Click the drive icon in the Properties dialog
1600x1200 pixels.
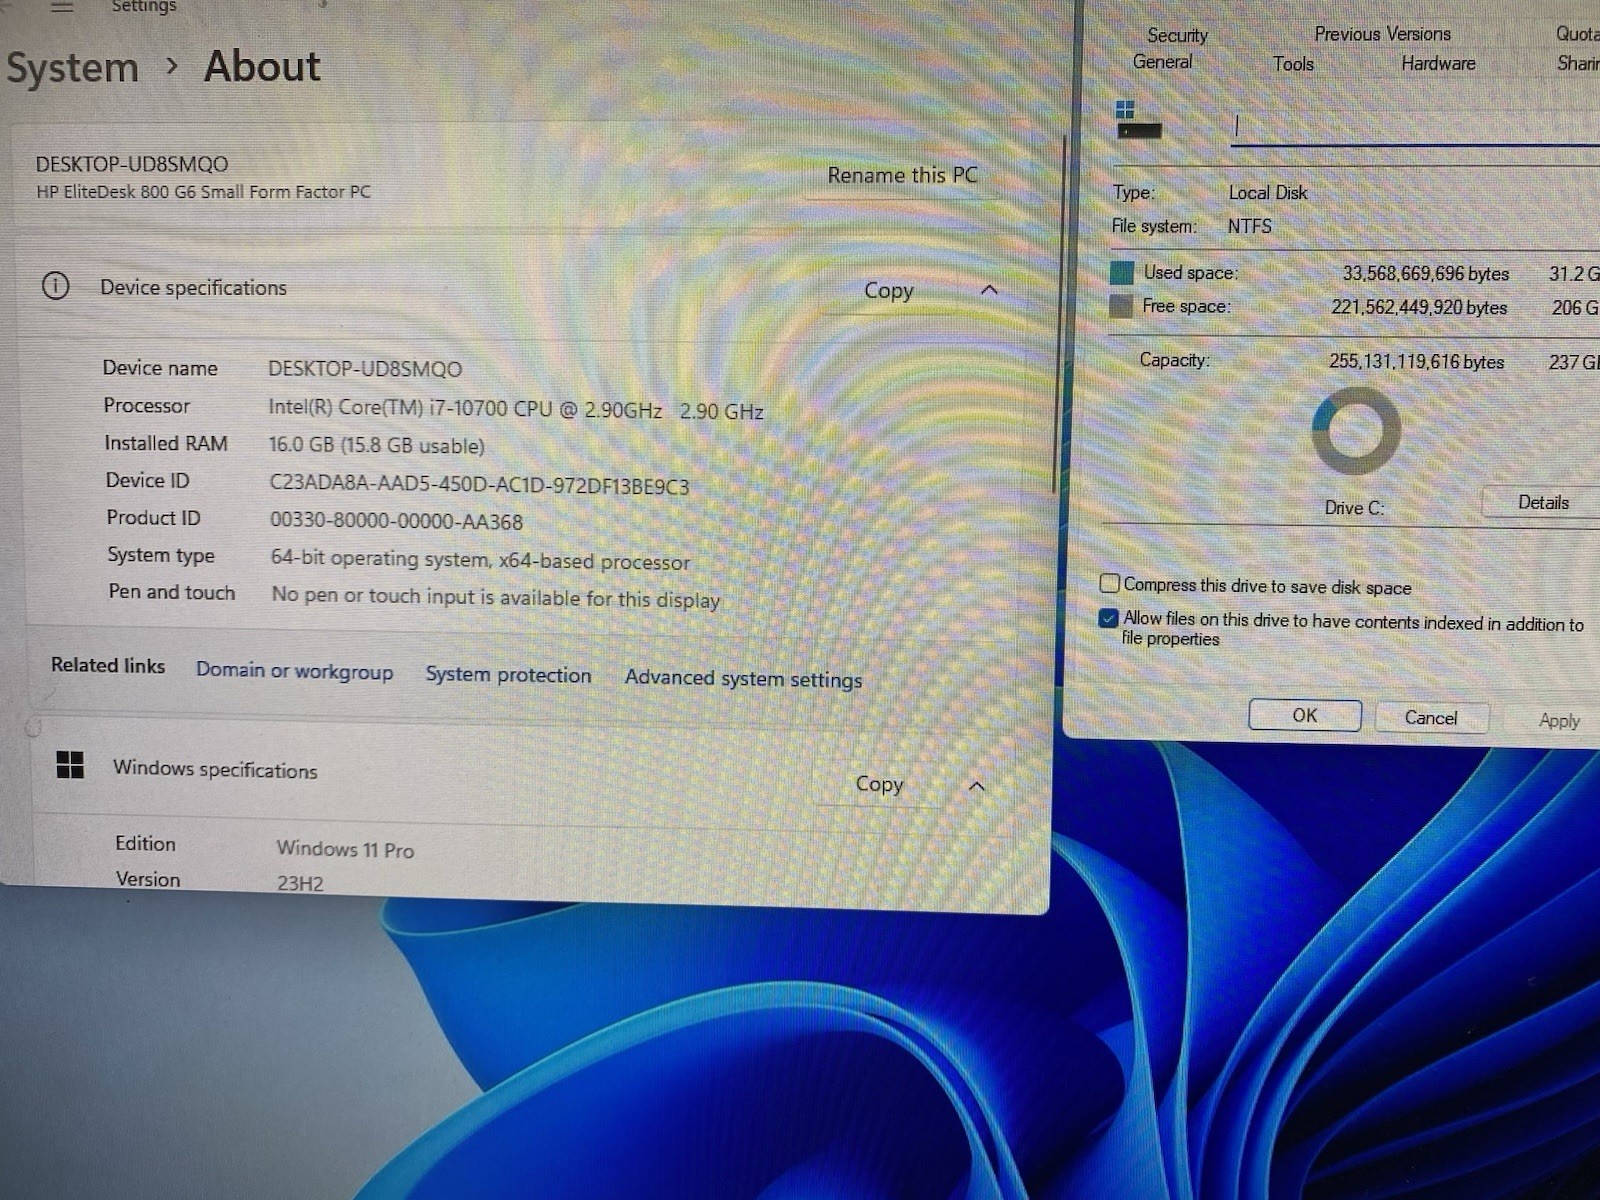pos(1138,119)
